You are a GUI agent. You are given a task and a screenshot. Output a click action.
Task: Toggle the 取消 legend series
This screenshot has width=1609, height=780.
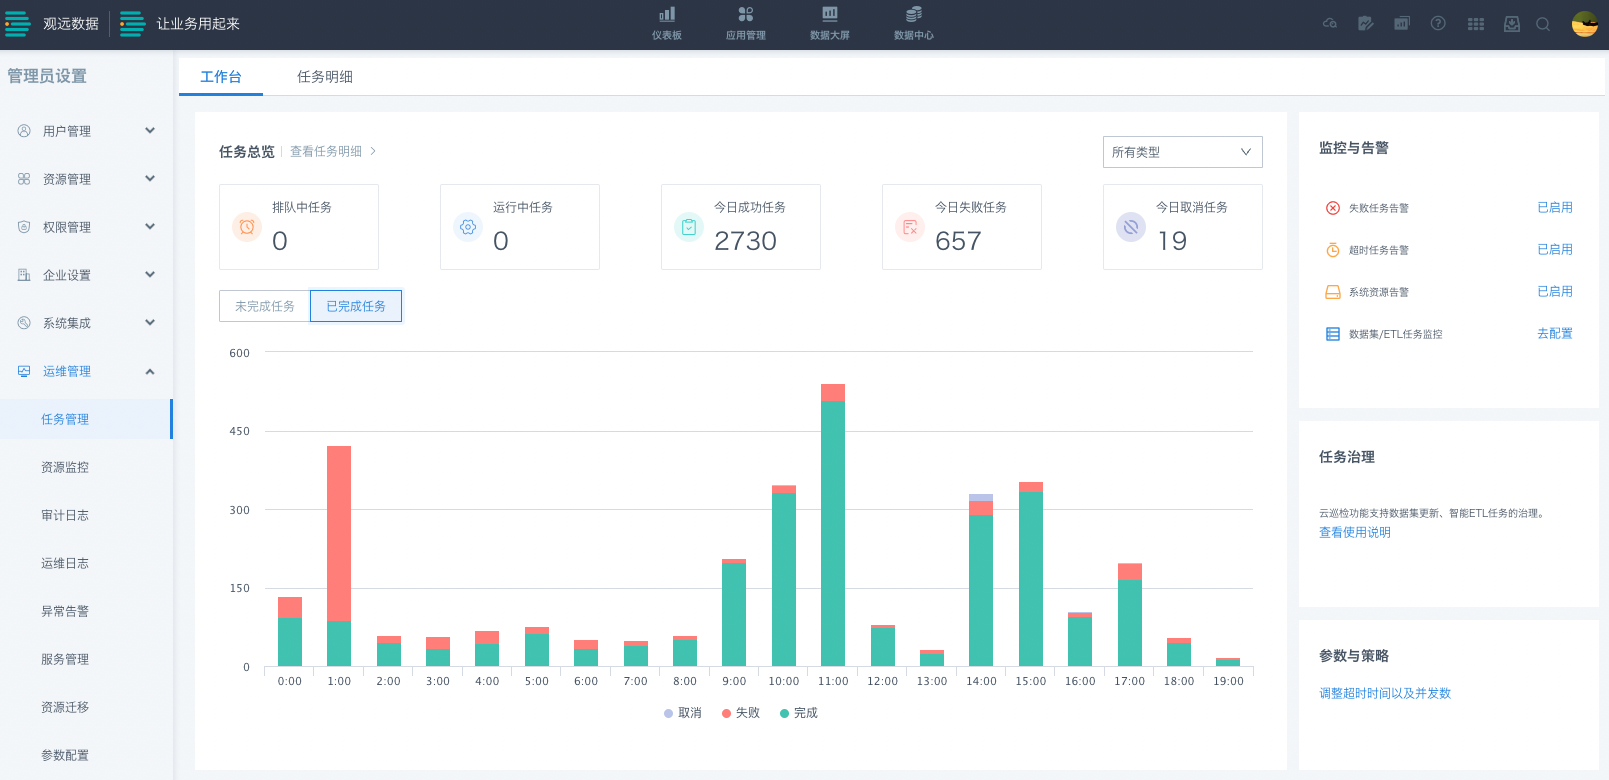coord(683,713)
